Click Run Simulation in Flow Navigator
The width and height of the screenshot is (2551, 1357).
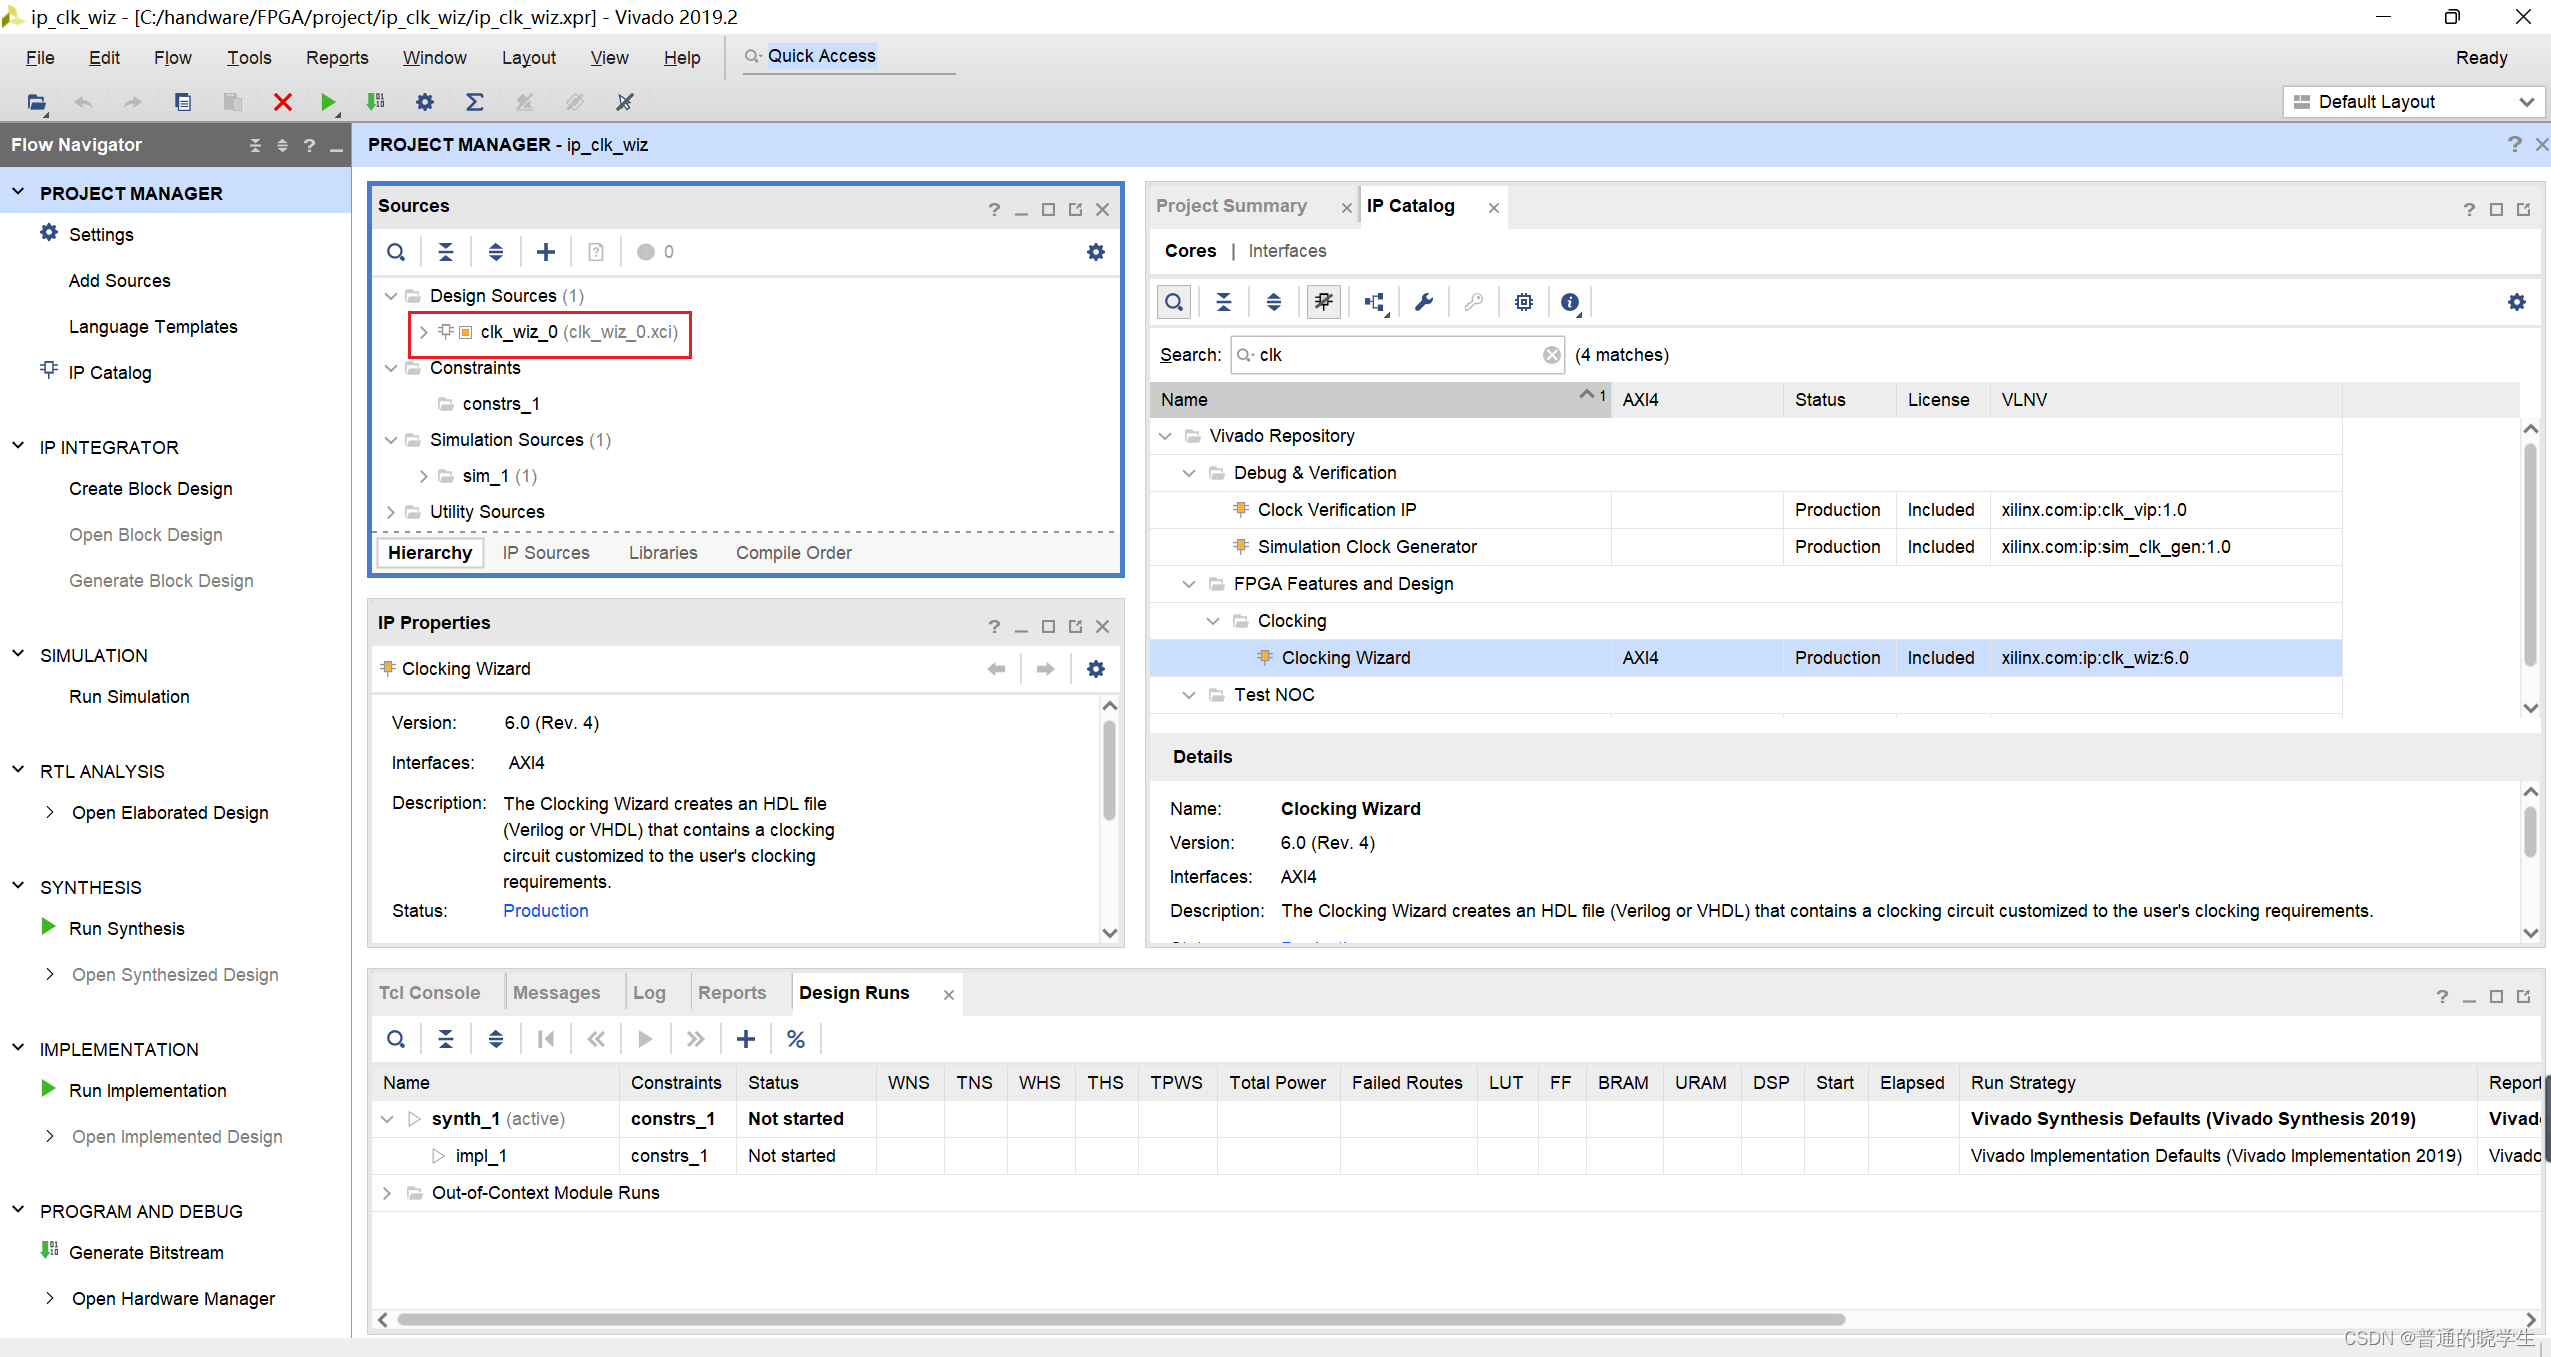click(x=129, y=697)
